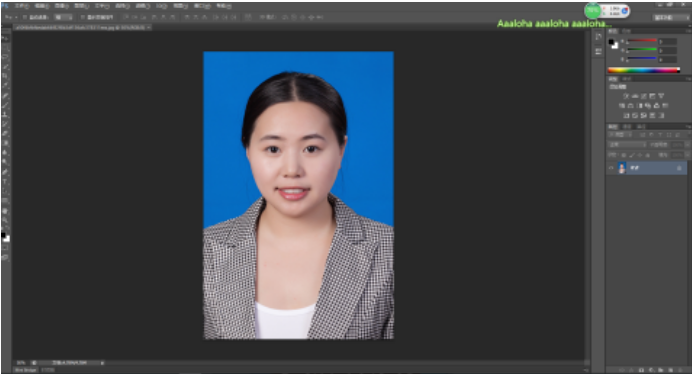Toggle Show Transform Controls checkbox
The image size is (692, 374).
tap(83, 17)
